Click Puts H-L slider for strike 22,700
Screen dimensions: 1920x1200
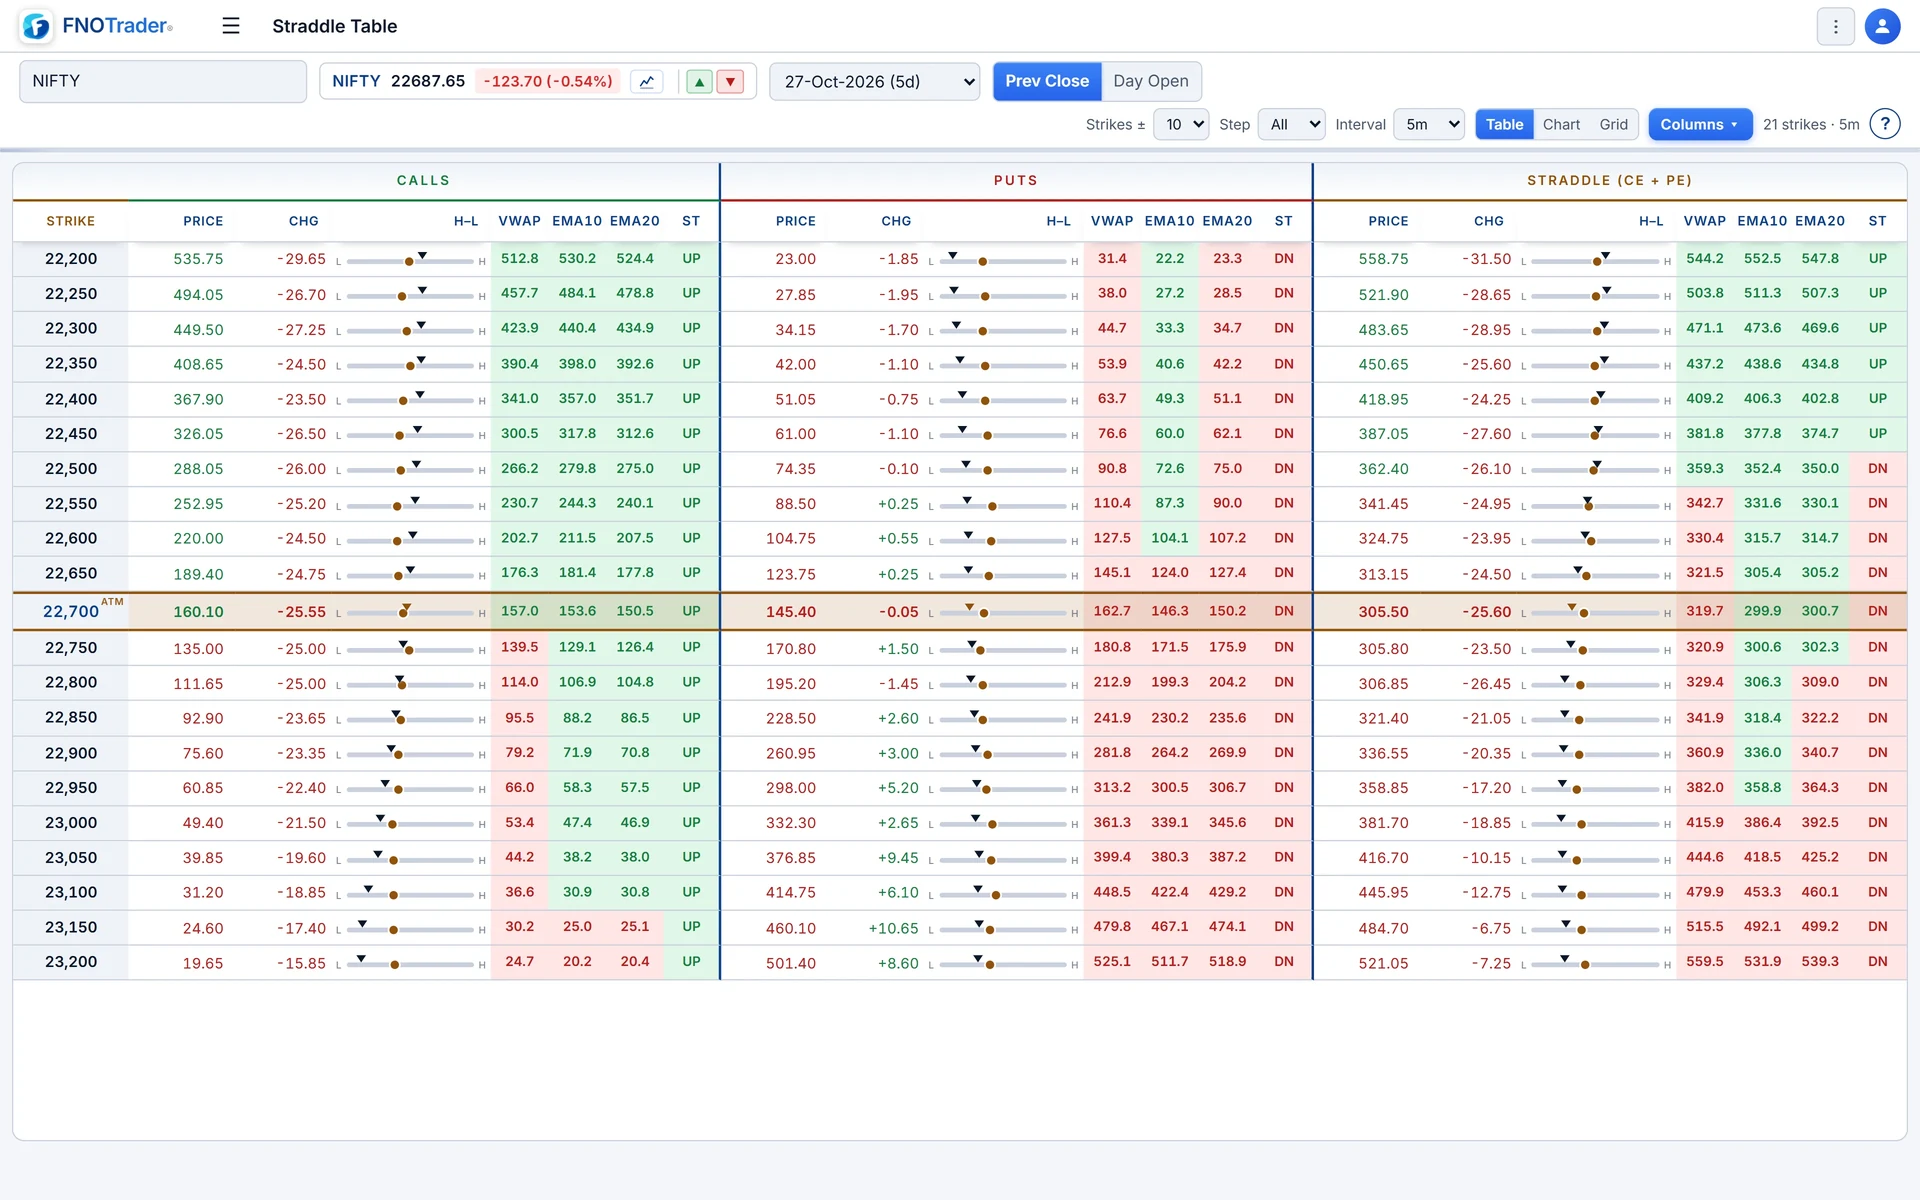[1003, 612]
